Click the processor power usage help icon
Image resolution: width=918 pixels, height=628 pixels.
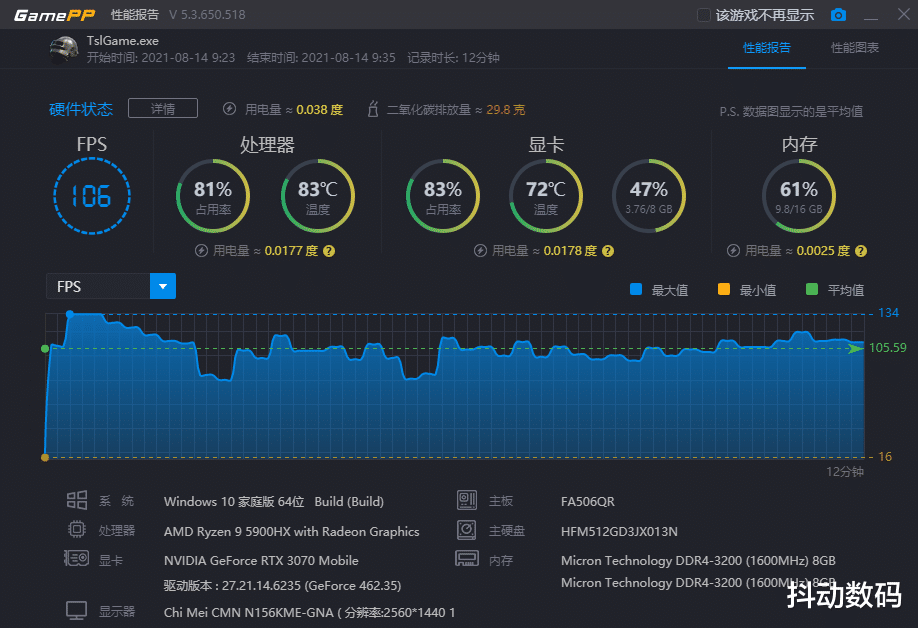pyautogui.click(x=329, y=251)
